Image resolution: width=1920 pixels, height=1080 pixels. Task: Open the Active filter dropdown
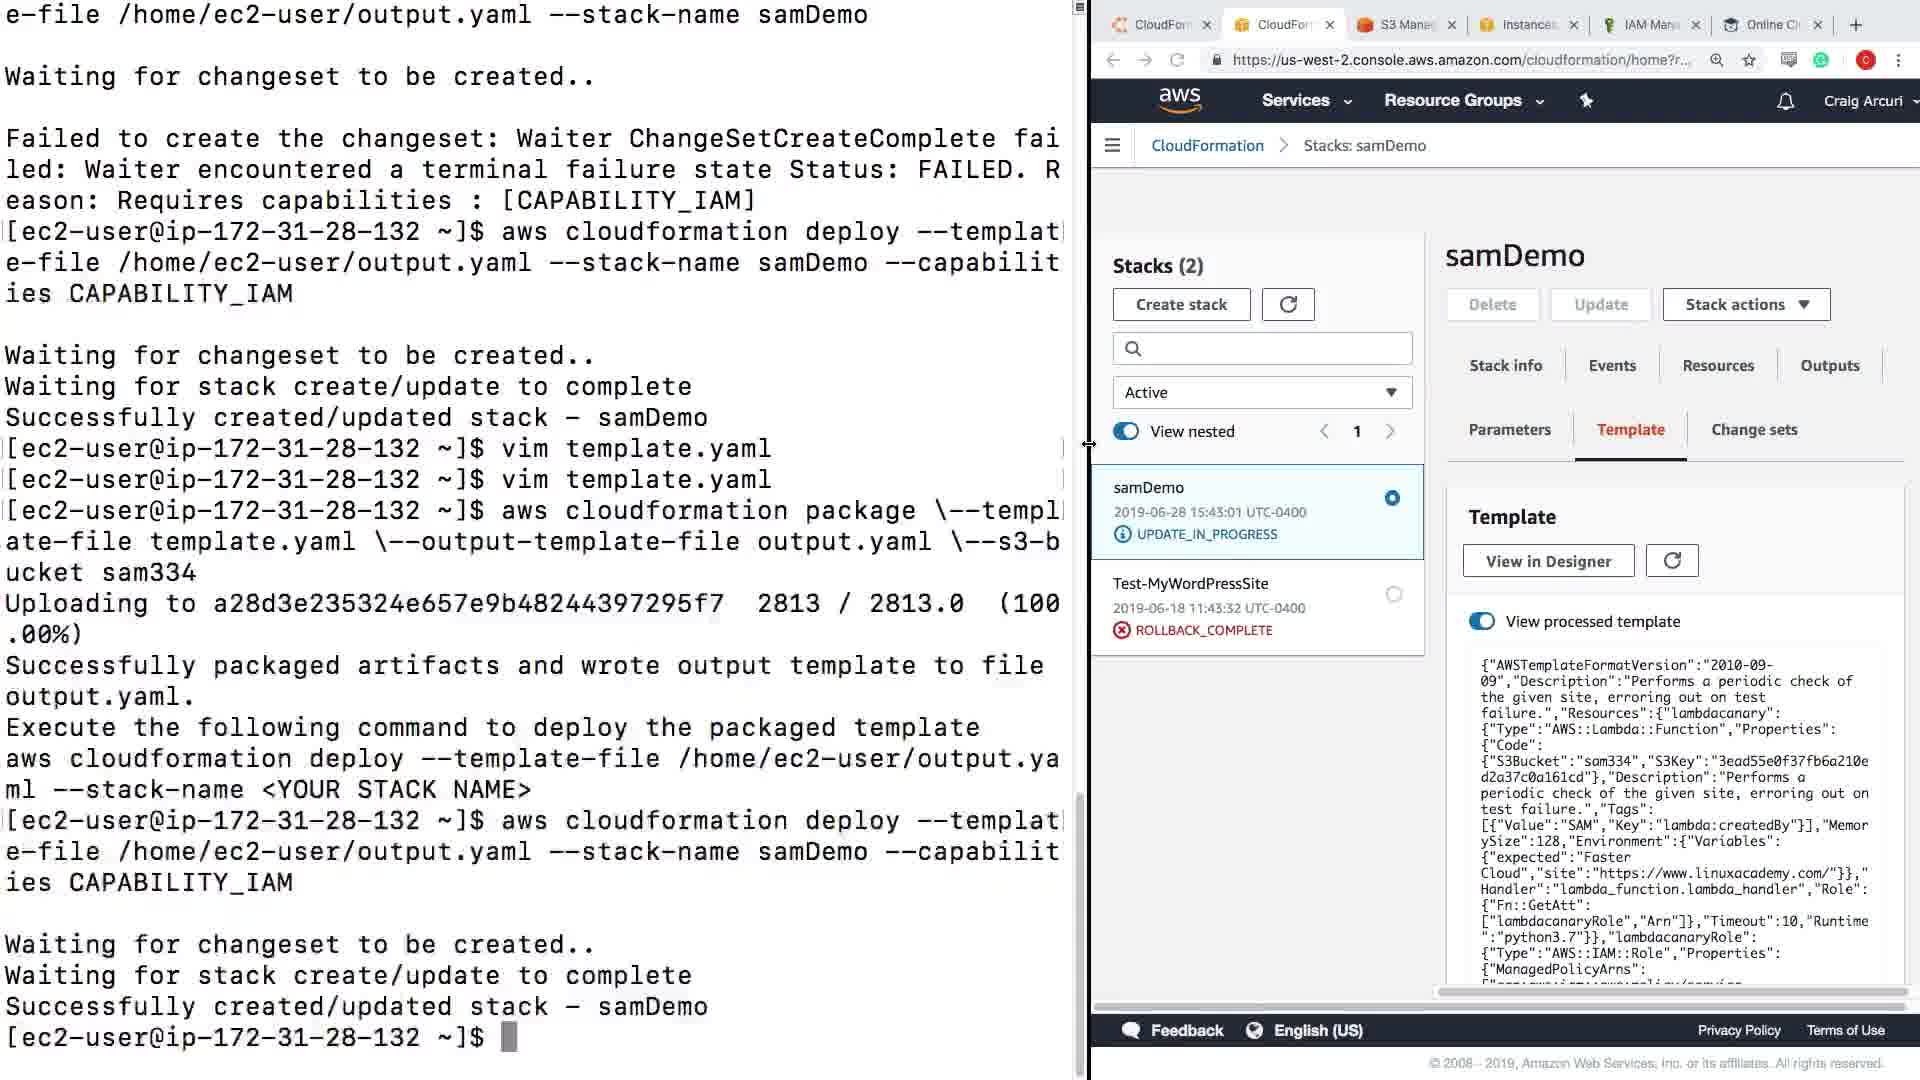(x=1262, y=393)
